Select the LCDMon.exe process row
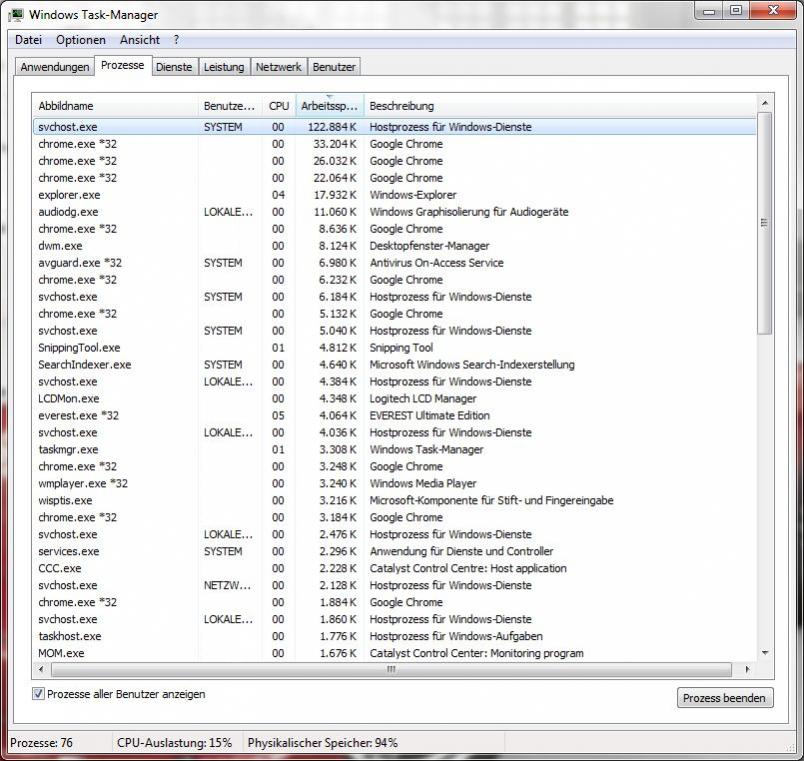This screenshot has width=804, height=761. 394,398
